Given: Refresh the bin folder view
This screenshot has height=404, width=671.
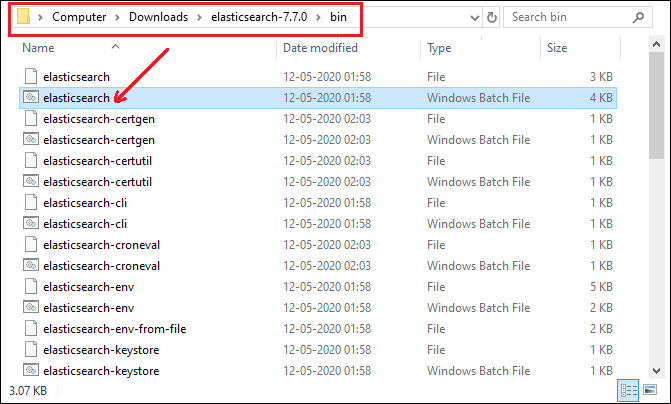Looking at the screenshot, I should tap(492, 18).
